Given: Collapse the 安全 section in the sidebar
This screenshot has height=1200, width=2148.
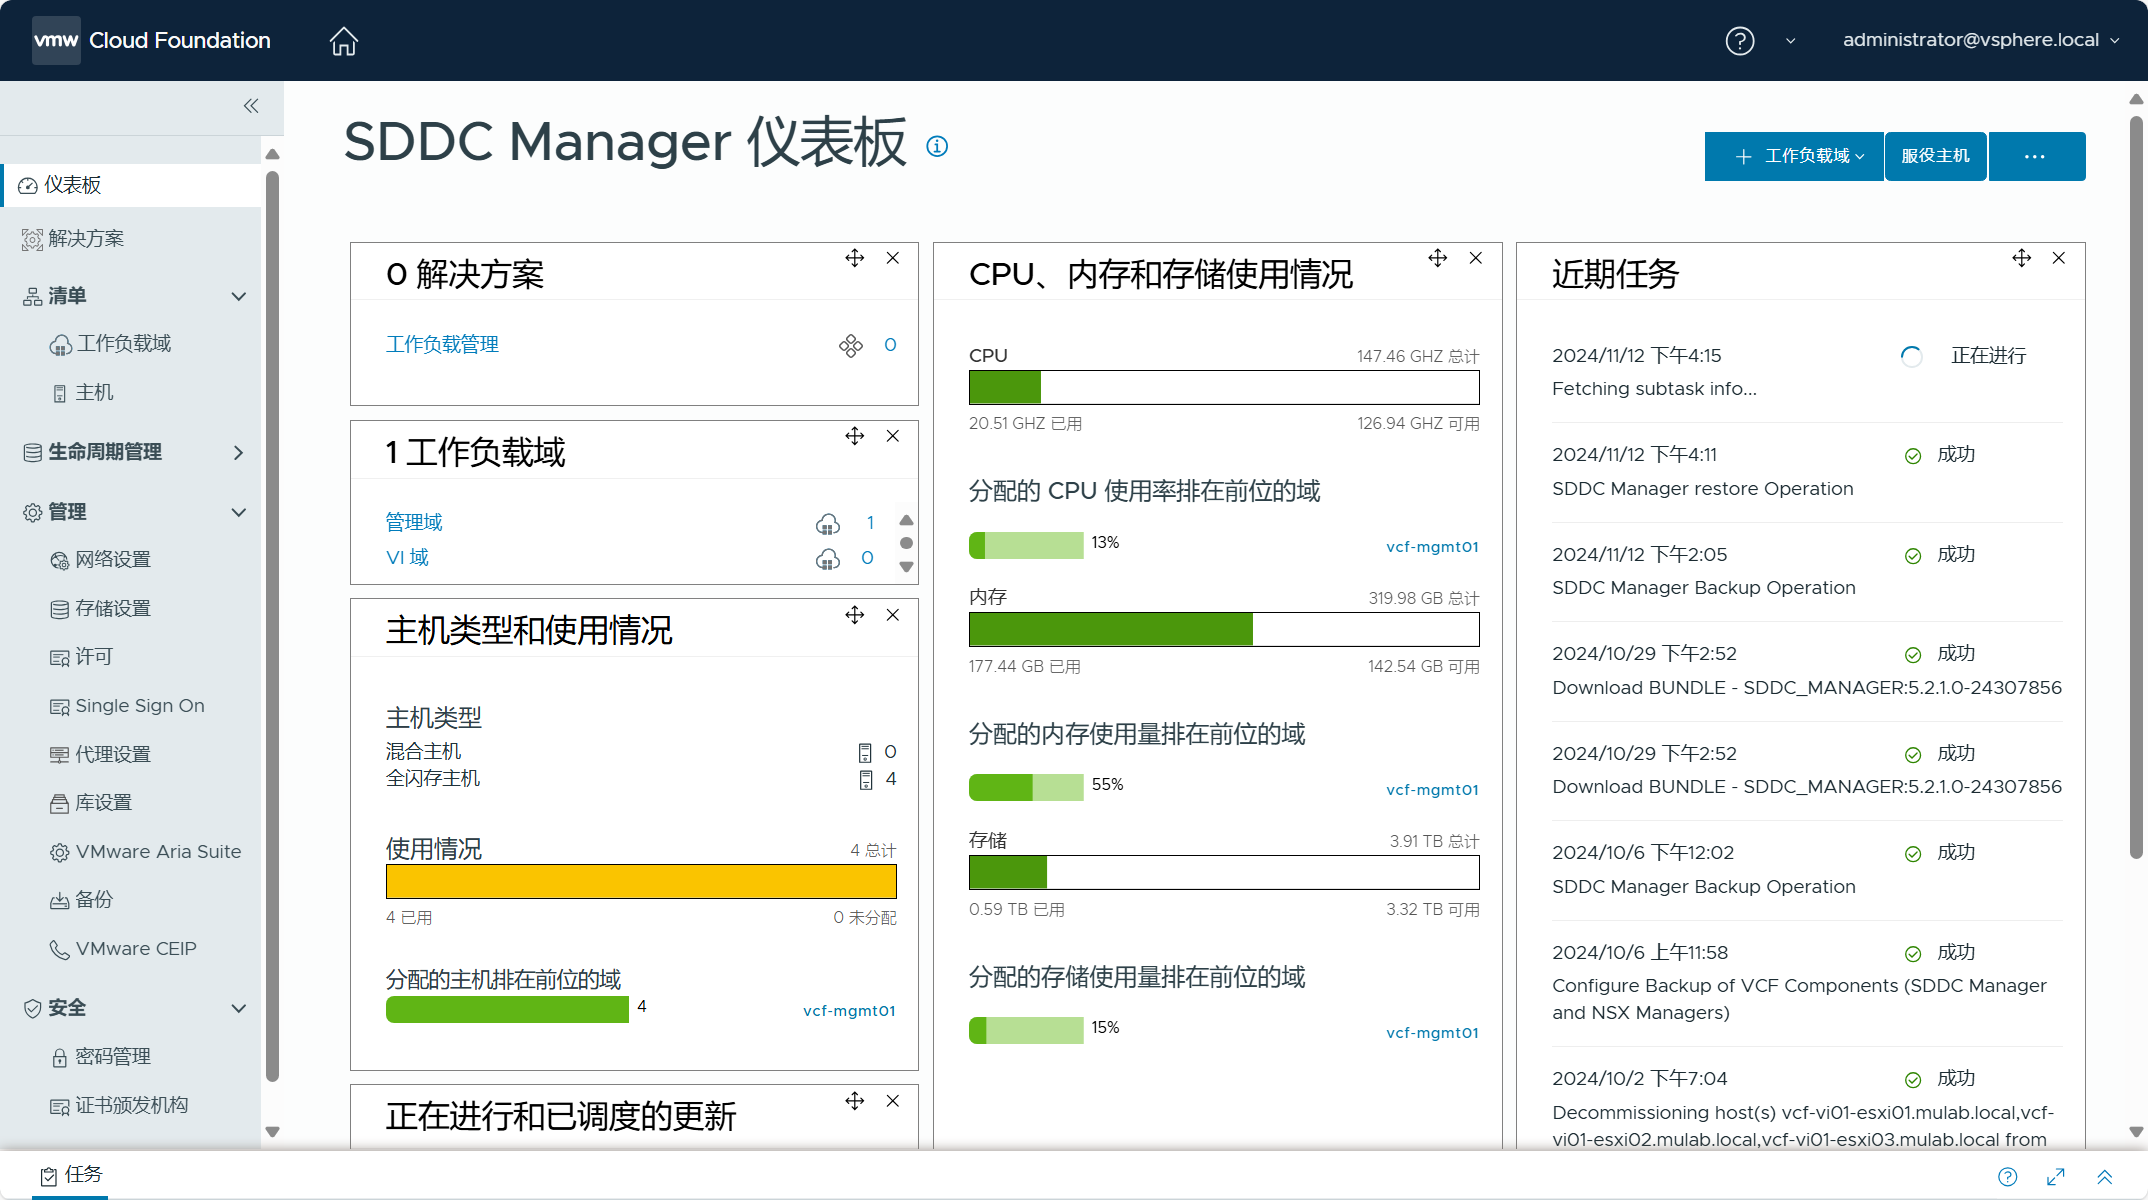Looking at the screenshot, I should coord(238,1008).
